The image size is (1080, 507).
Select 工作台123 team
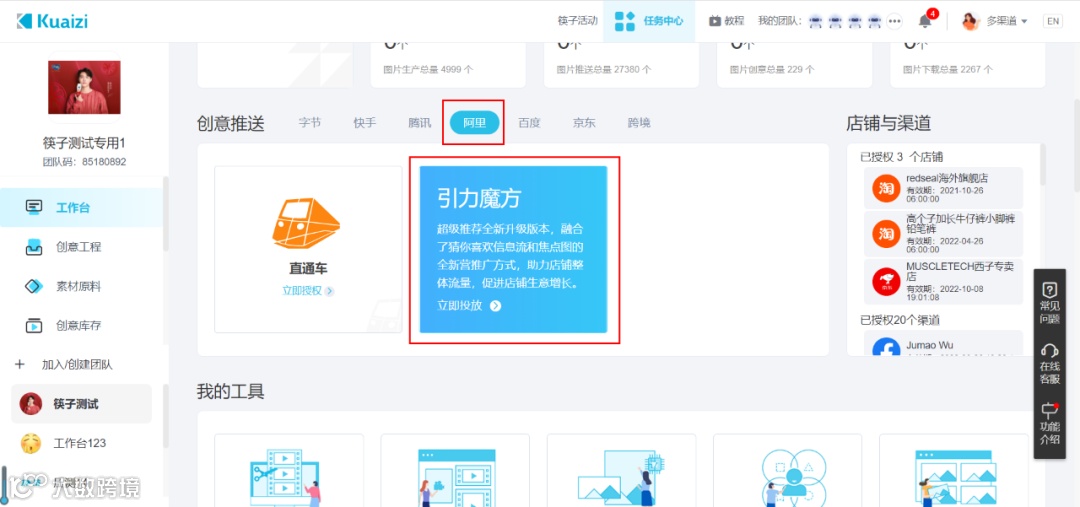tap(81, 443)
